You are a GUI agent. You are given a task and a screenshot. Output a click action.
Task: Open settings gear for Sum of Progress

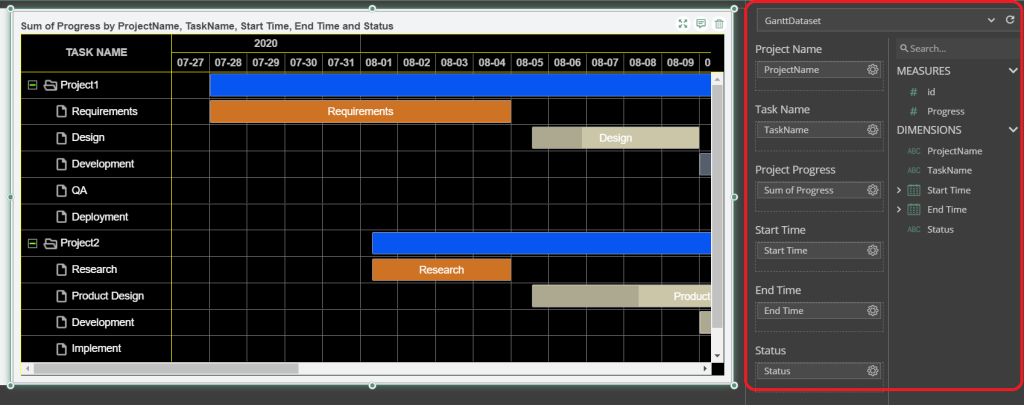(x=872, y=190)
